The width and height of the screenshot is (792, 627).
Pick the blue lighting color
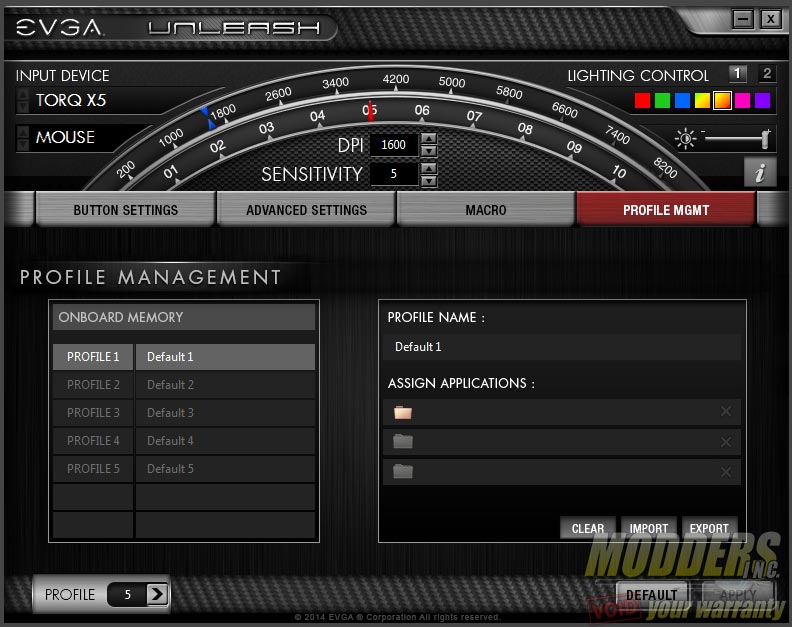(682, 100)
